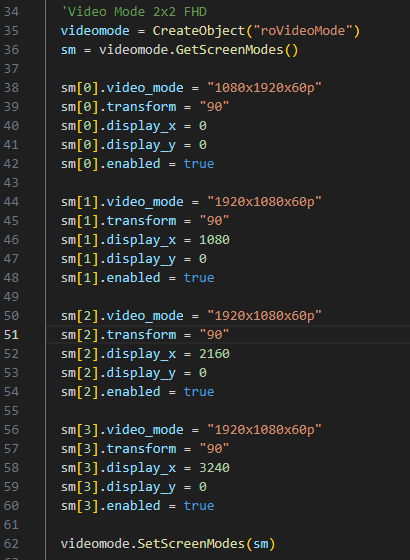
Task: Click the "1080x1920x60p" string on line 38
Action: (264, 88)
